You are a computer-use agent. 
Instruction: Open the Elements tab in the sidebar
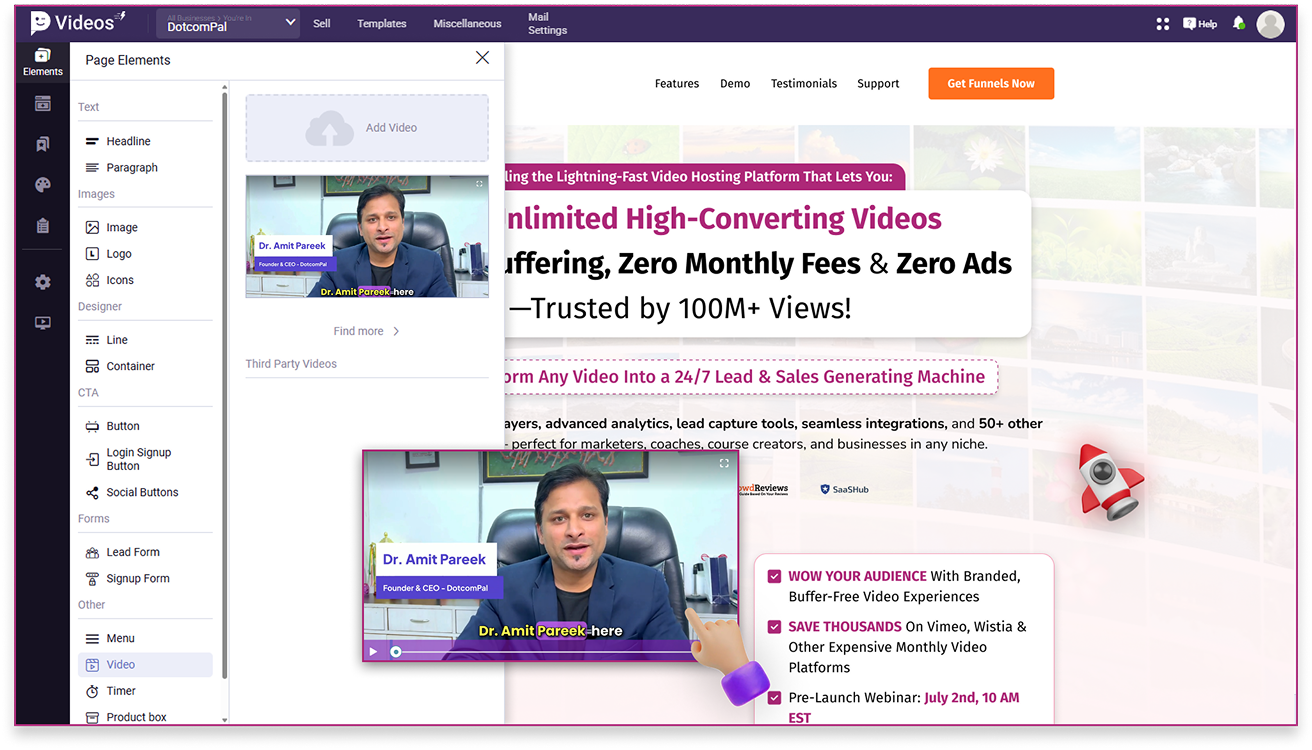[42, 62]
